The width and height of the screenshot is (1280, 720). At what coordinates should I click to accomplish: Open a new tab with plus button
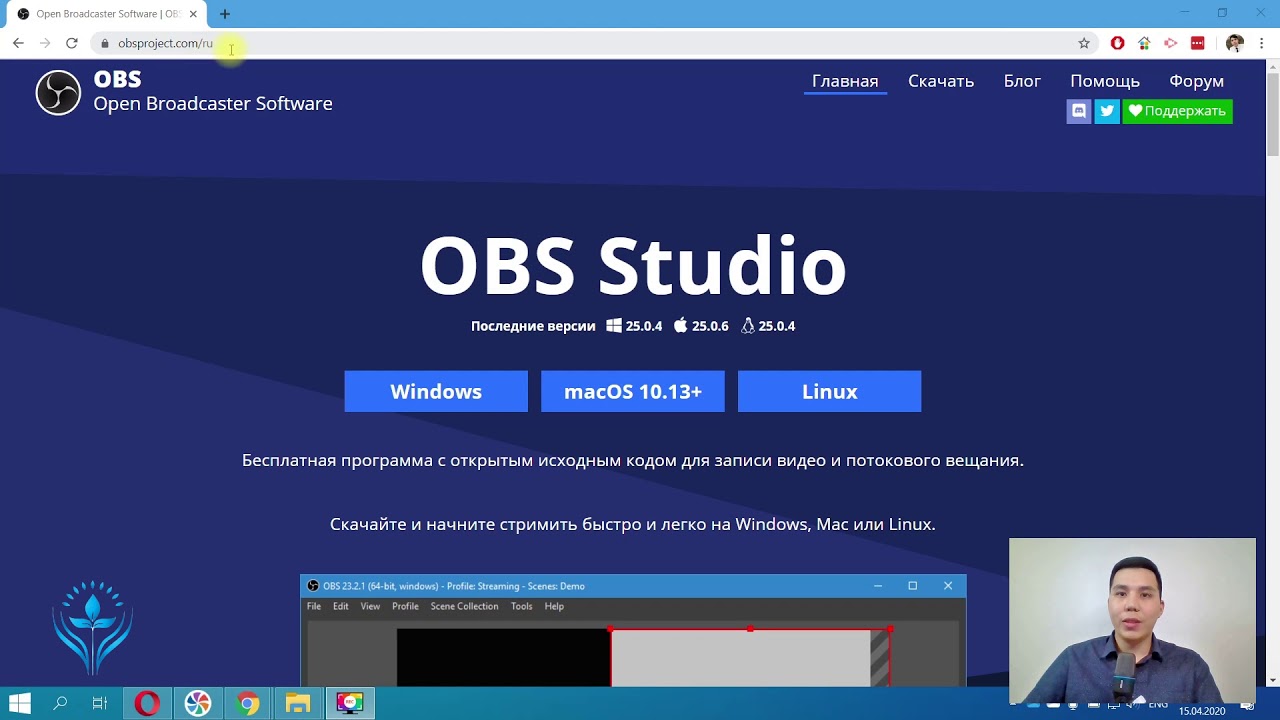click(x=225, y=14)
